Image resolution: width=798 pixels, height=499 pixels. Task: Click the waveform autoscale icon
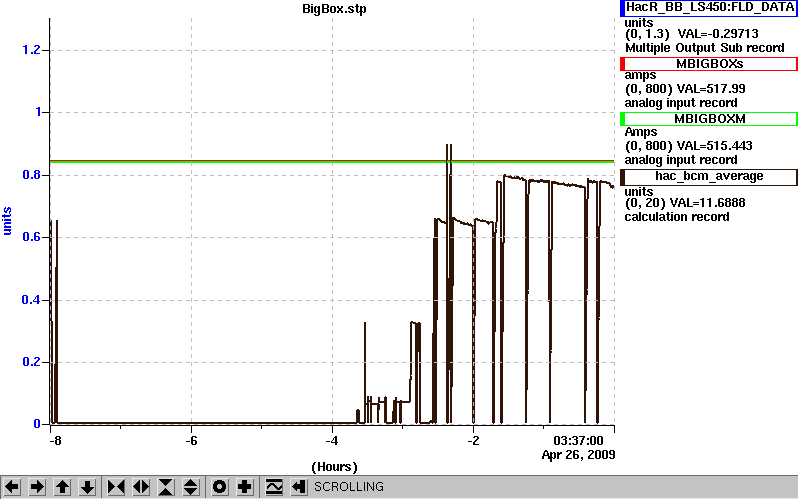(274, 487)
